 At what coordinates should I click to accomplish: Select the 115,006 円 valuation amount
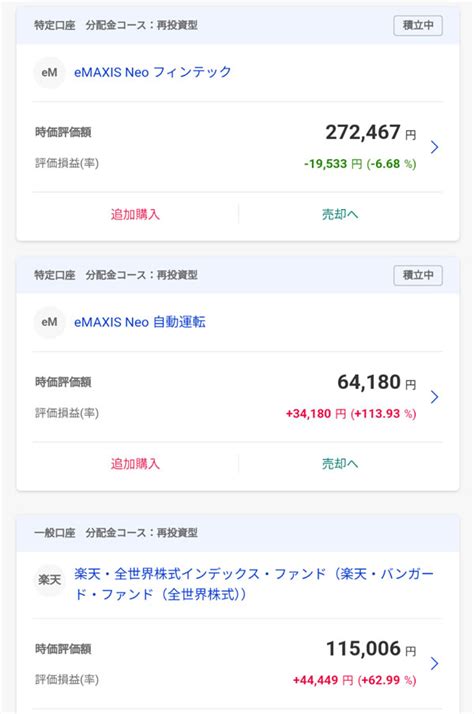click(x=371, y=649)
